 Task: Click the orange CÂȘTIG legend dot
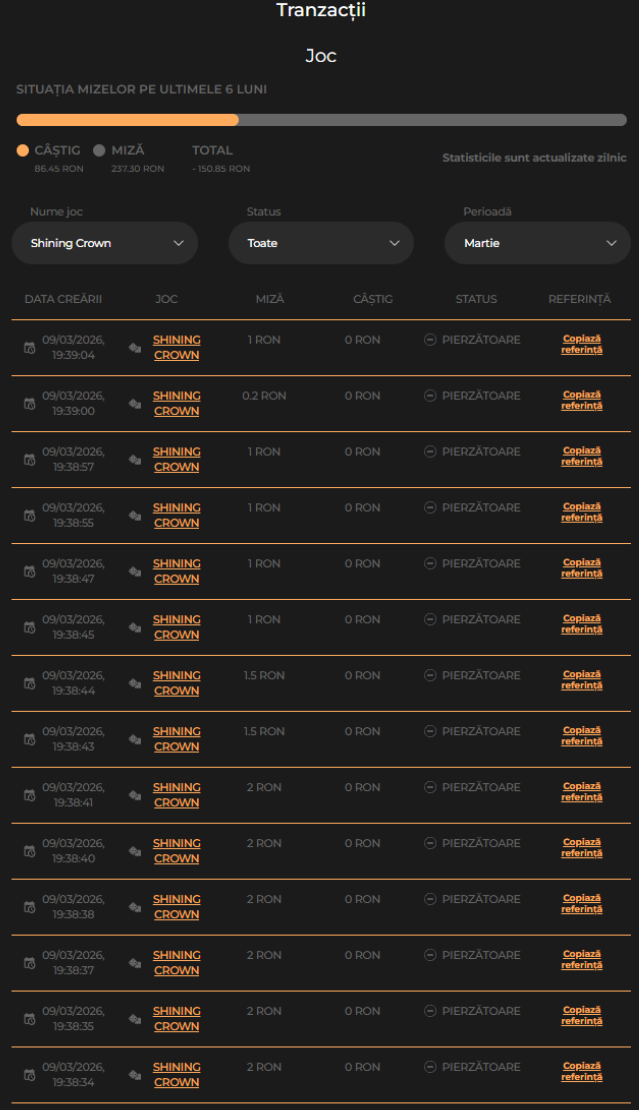[23, 150]
